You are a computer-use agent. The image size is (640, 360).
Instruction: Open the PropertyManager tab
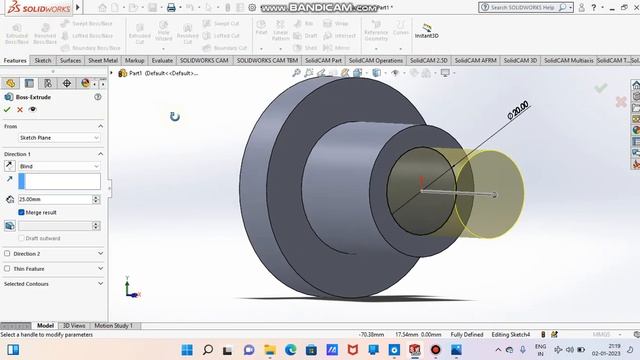pyautogui.click(x=29, y=83)
